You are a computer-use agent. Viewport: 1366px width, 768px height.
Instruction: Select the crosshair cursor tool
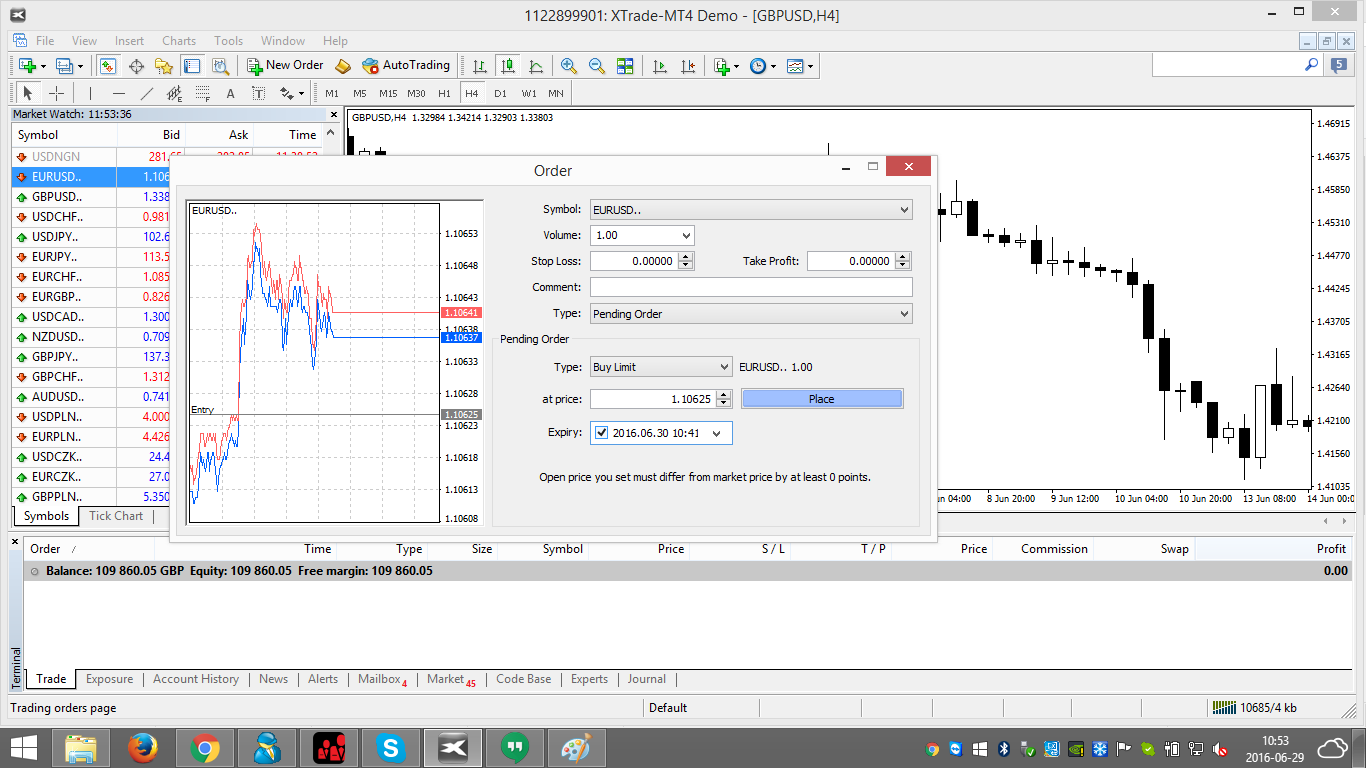pyautogui.click(x=57, y=93)
